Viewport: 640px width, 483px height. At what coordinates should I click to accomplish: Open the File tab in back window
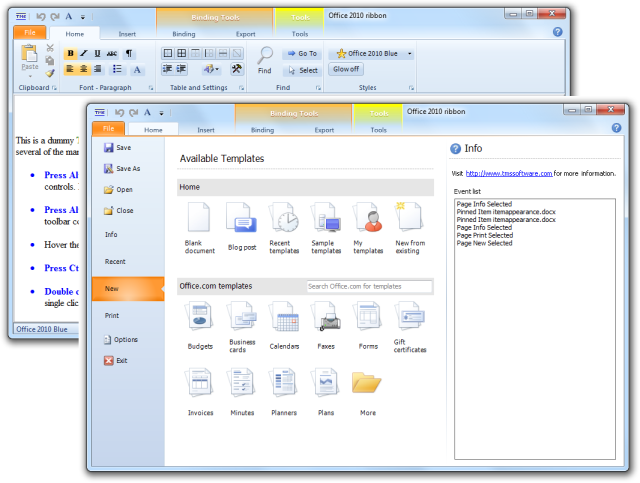tap(30, 32)
